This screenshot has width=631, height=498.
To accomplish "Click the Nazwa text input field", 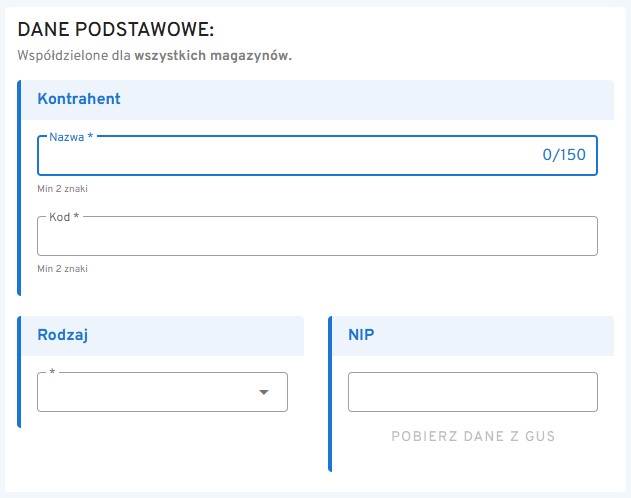I will pyautogui.click(x=280, y=155).
